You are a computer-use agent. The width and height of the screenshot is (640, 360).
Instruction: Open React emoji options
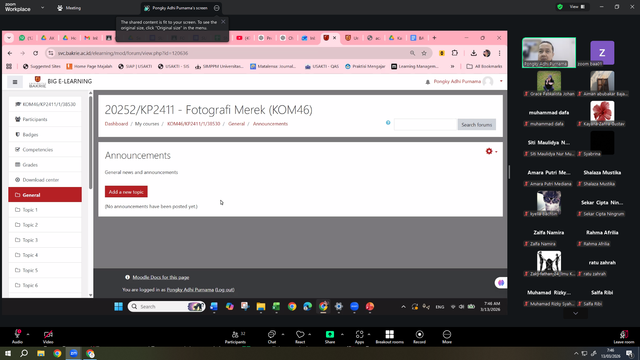300,337
